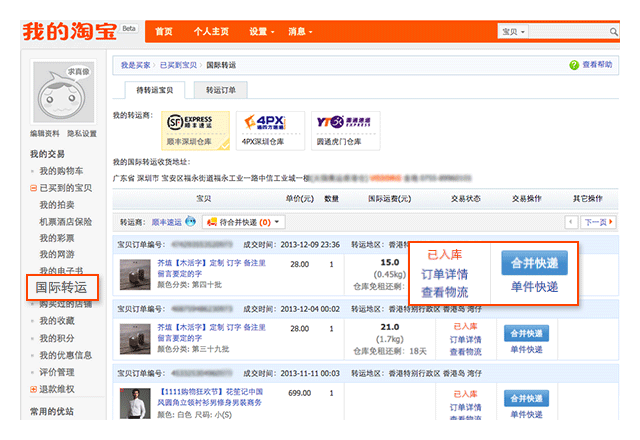Open the 第四十批 芥填【木活字】 item title
This screenshot has height=440, width=640.
point(211,268)
